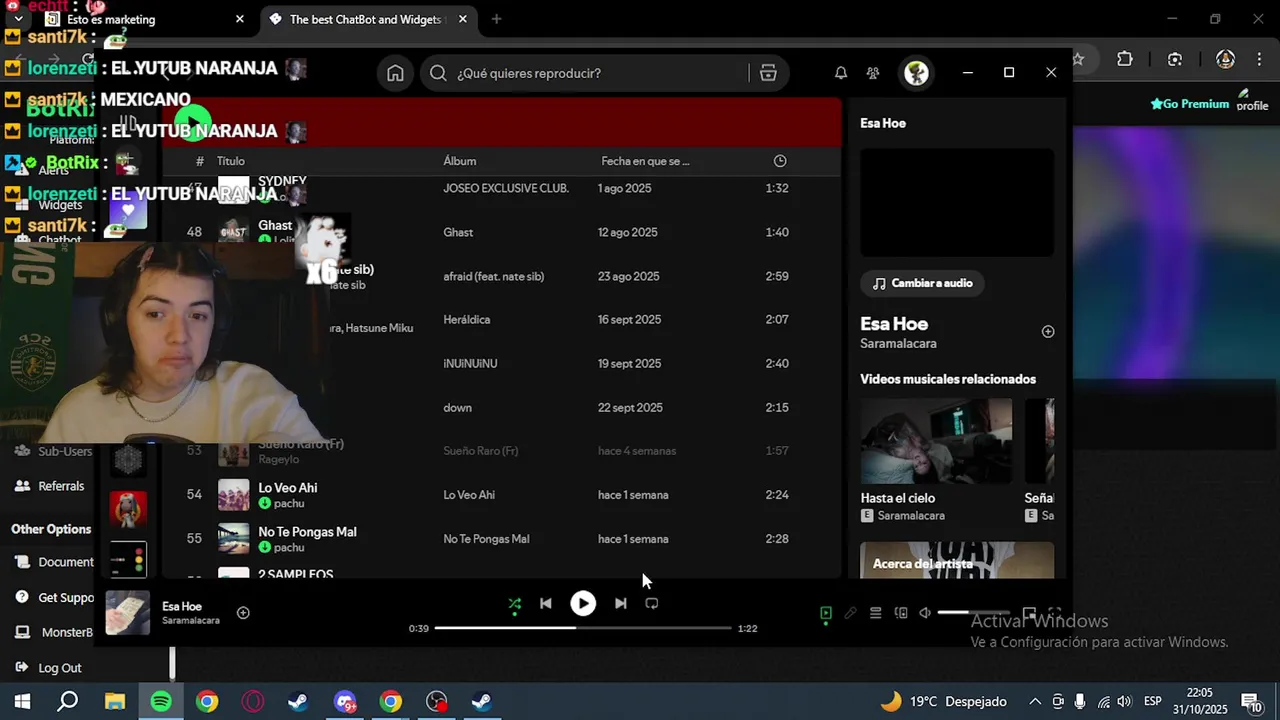Toggle repeat mode in player
Viewport: 1280px width, 720px height.
point(652,603)
